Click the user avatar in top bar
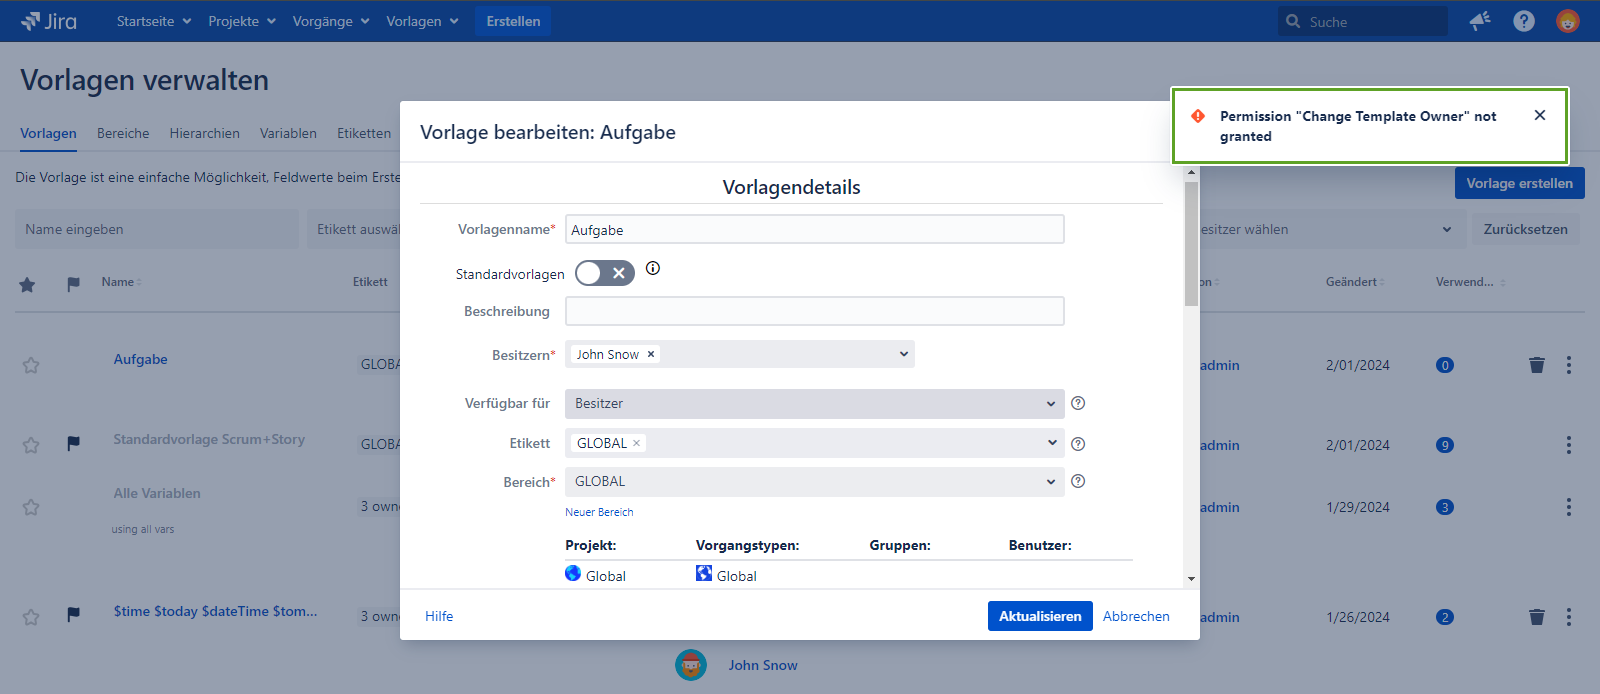This screenshot has height=694, width=1600. point(1567,21)
